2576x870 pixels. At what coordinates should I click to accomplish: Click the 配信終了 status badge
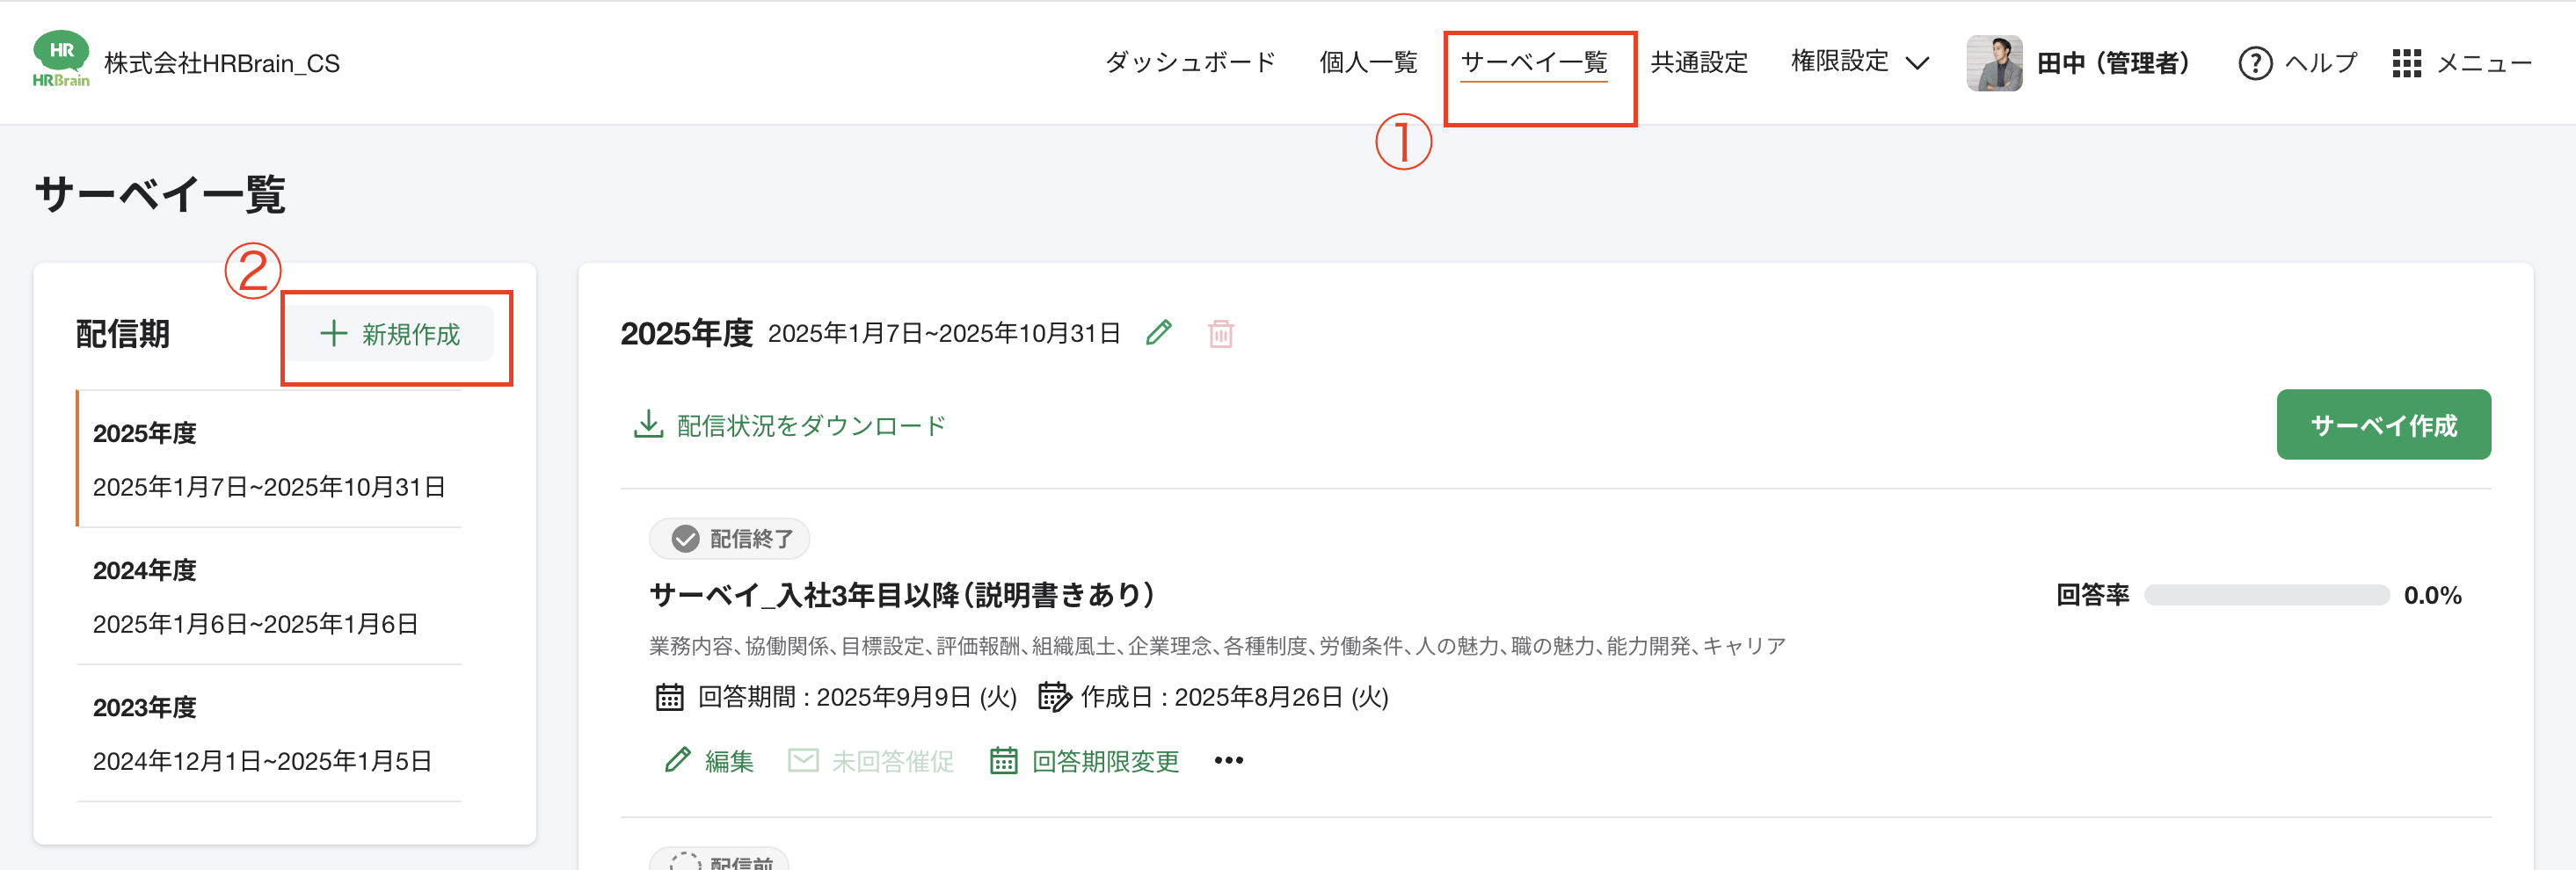click(729, 538)
